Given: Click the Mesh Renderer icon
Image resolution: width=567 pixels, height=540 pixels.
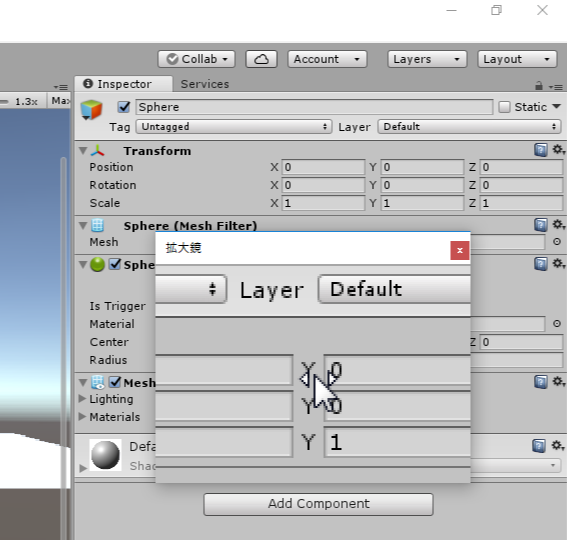Looking at the screenshot, I should tap(98, 382).
